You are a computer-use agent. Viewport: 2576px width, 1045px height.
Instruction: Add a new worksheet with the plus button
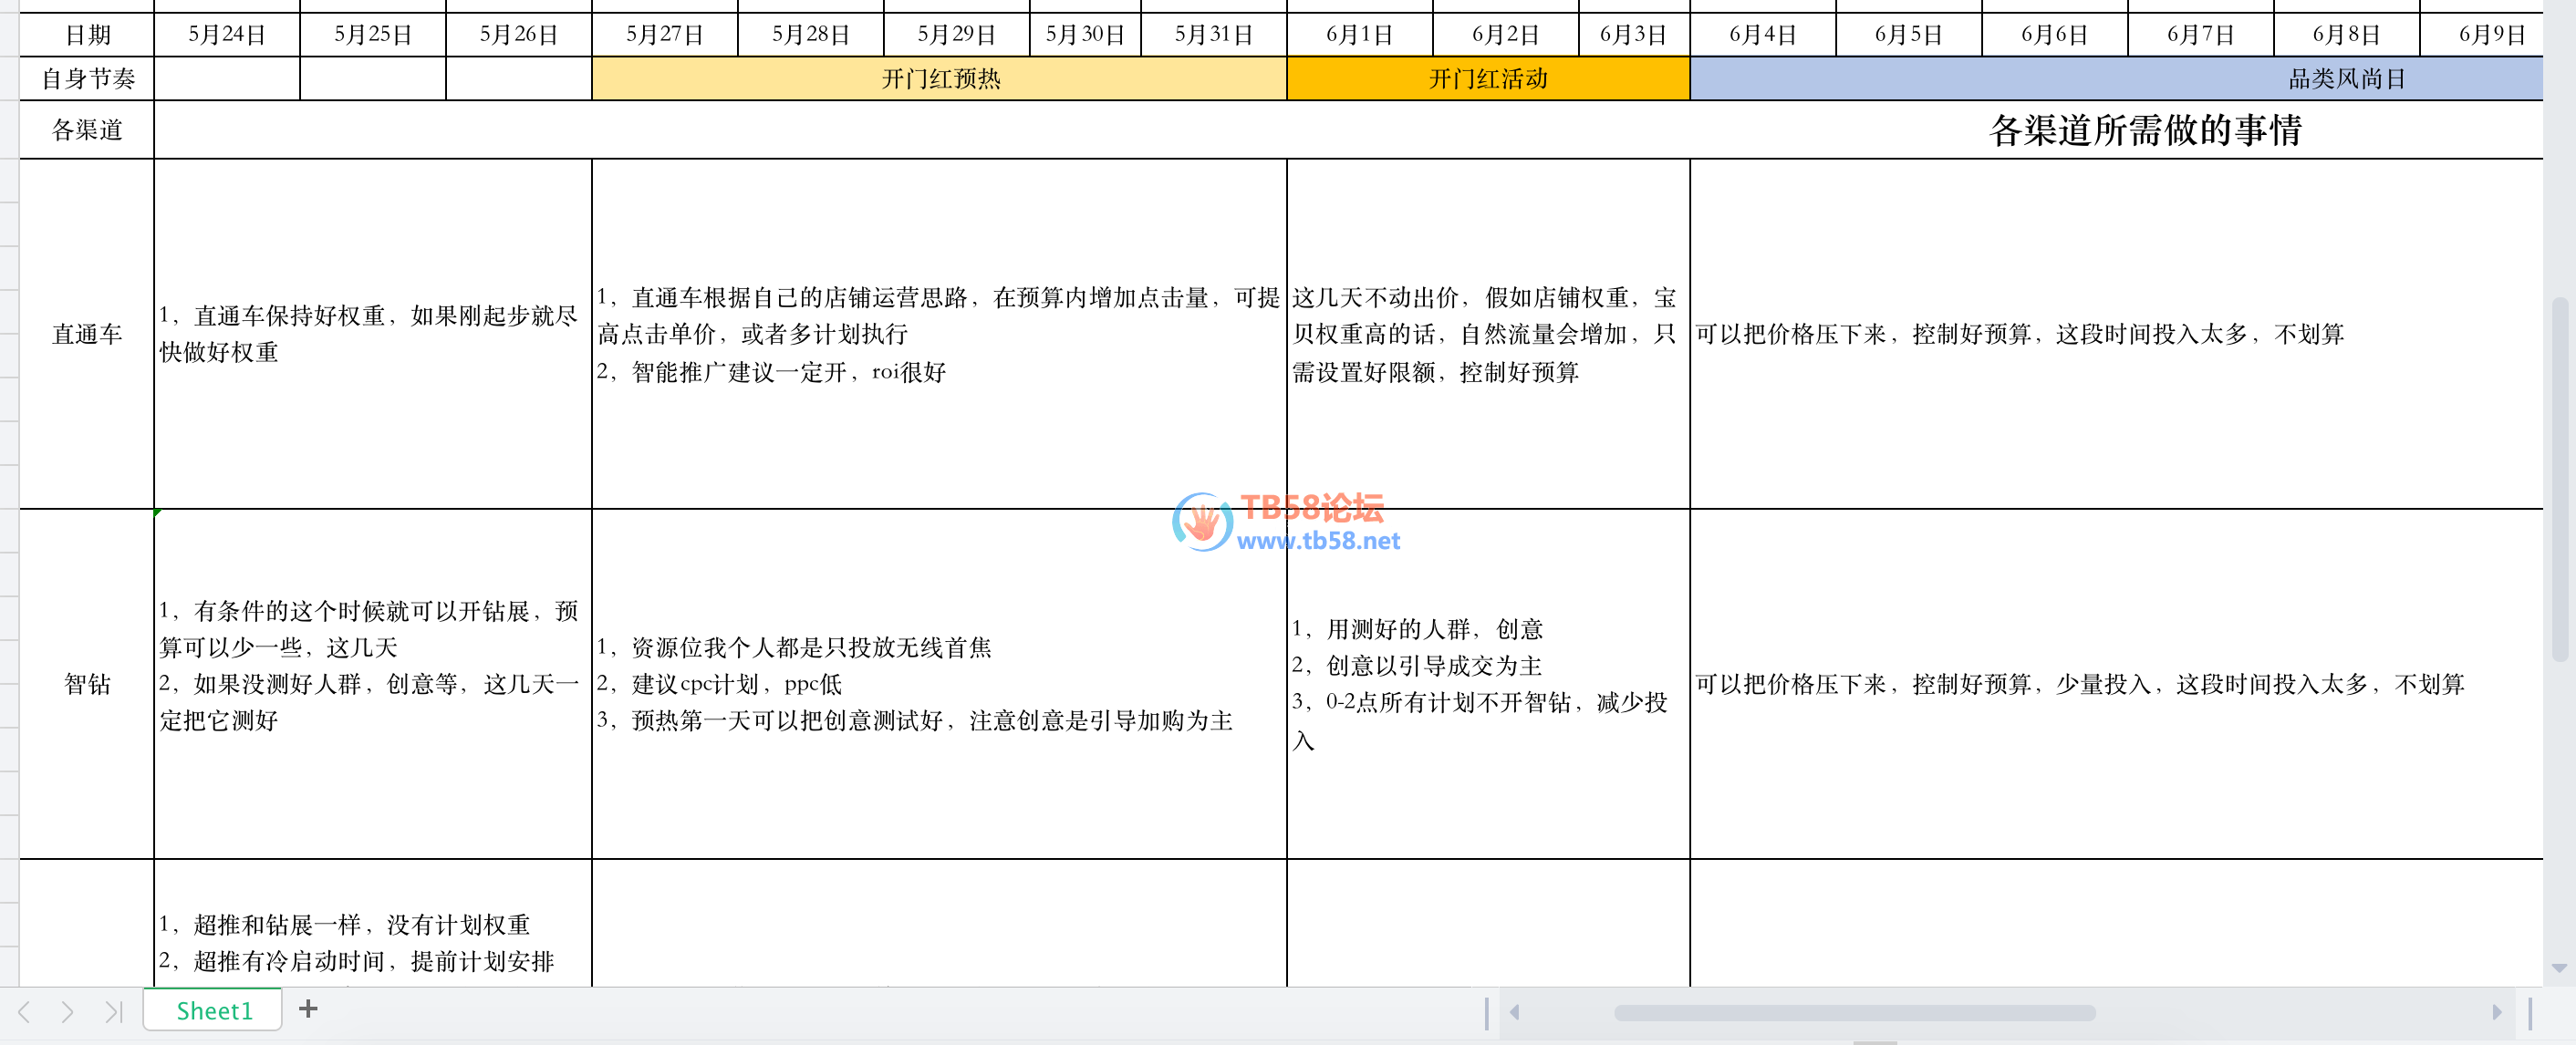click(307, 1010)
